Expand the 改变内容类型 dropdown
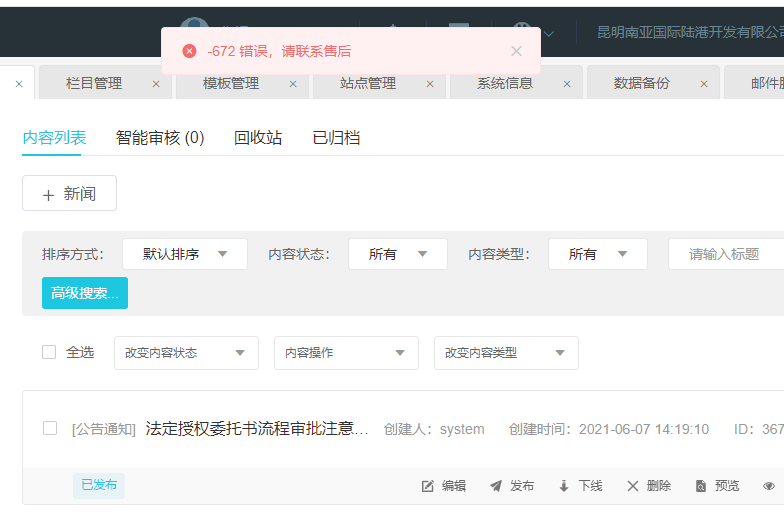 click(506, 353)
